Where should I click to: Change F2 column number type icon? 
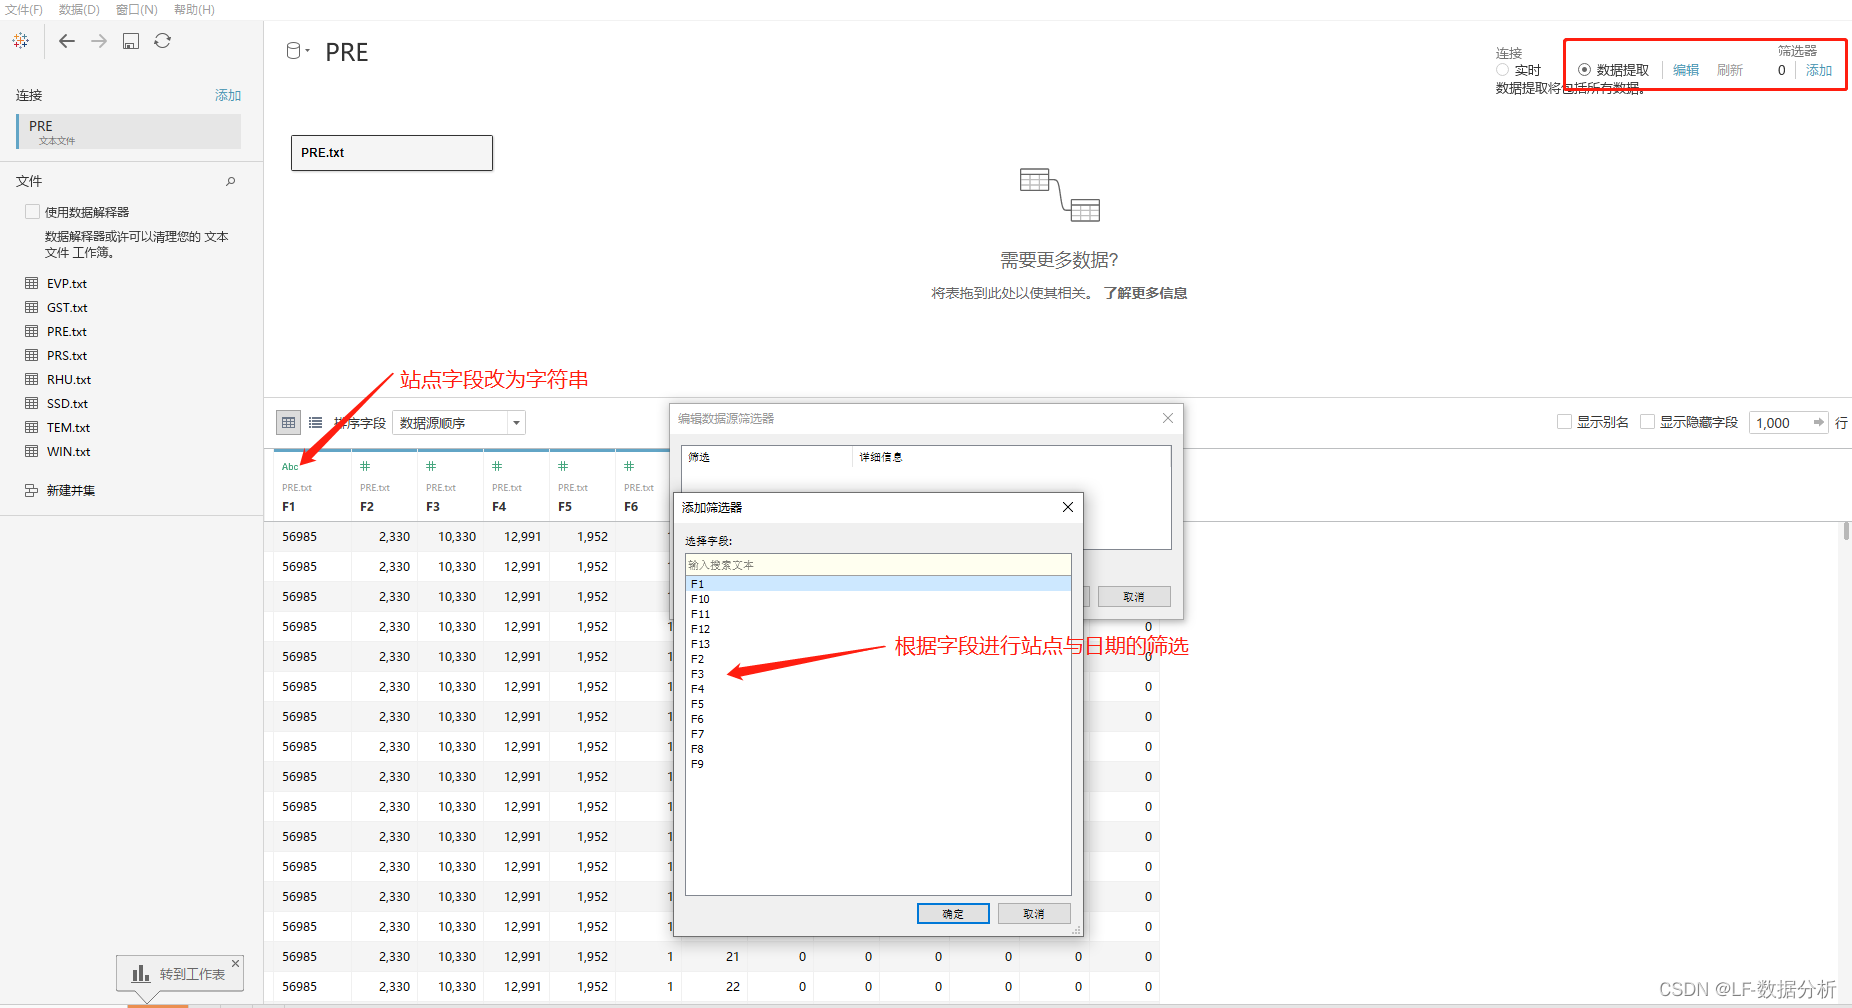pos(365,466)
